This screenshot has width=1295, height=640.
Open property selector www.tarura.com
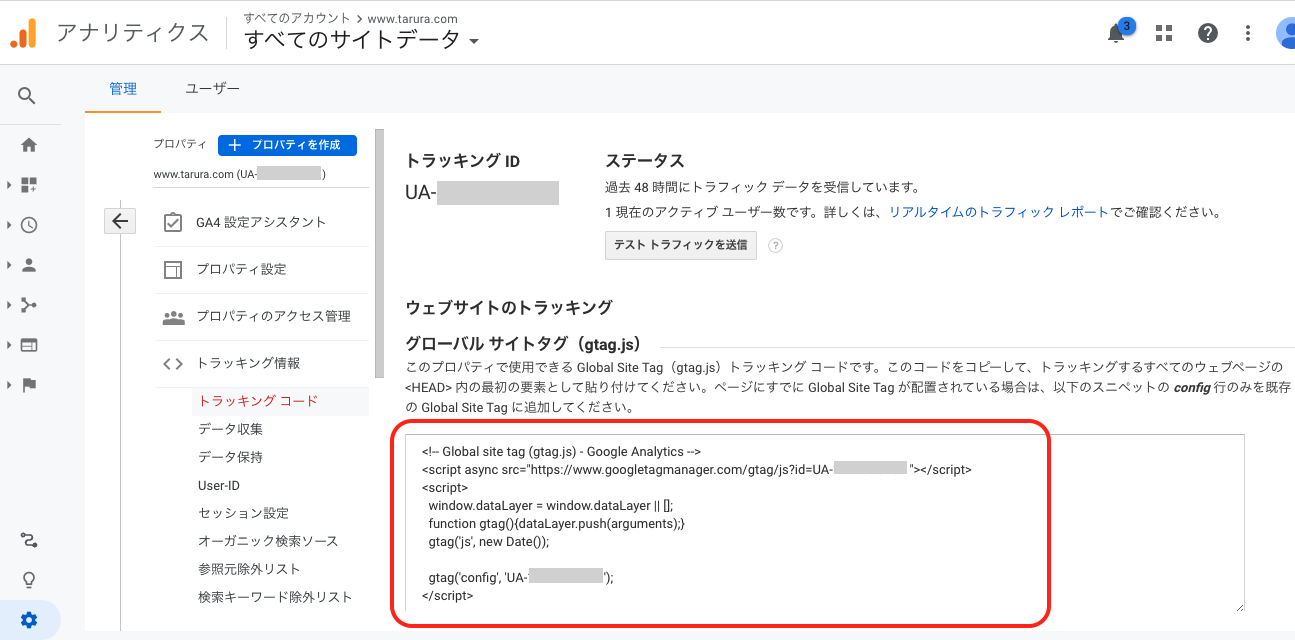pyautogui.click(x=260, y=174)
